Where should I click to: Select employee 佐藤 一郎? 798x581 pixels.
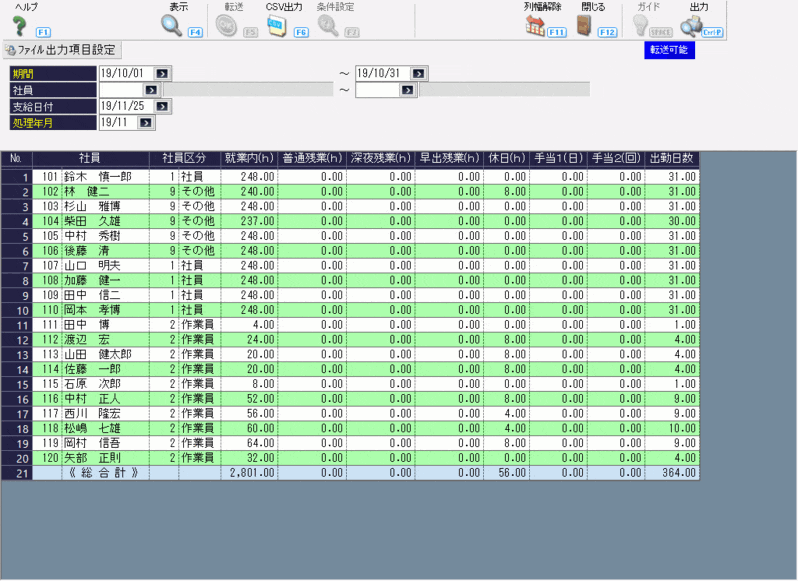92,369
